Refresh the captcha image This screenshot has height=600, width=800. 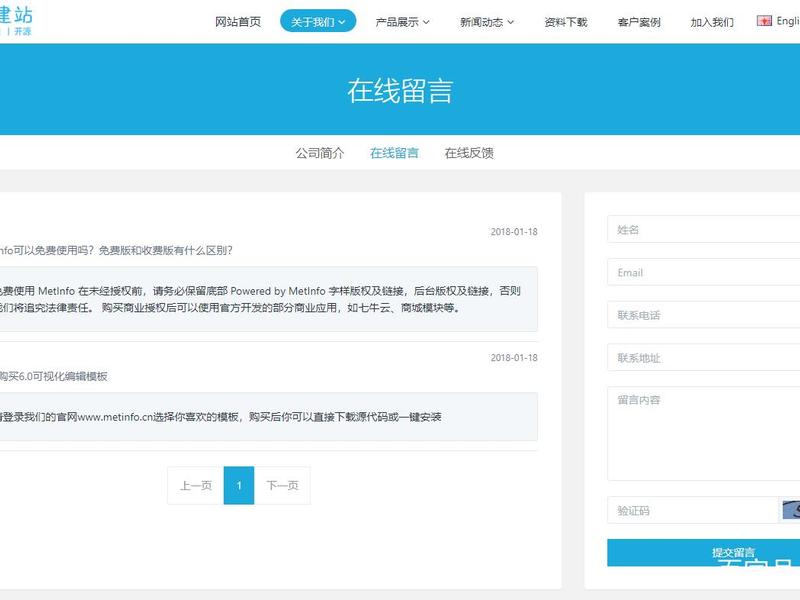coord(791,510)
